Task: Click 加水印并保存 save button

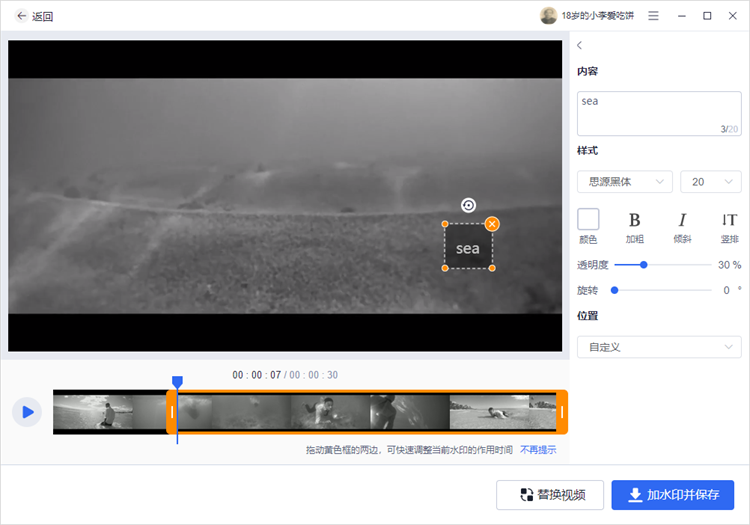Action: 673,495
